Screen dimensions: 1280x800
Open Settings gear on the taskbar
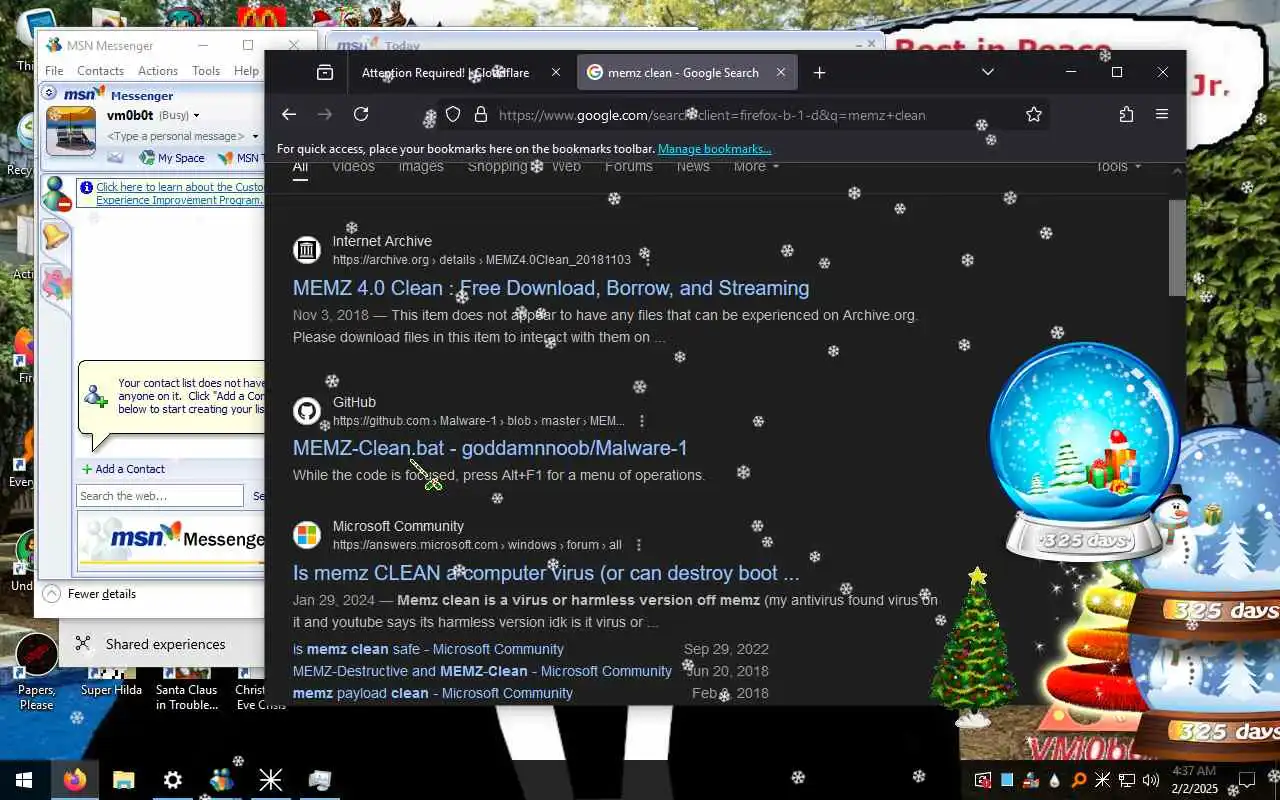[x=173, y=780]
